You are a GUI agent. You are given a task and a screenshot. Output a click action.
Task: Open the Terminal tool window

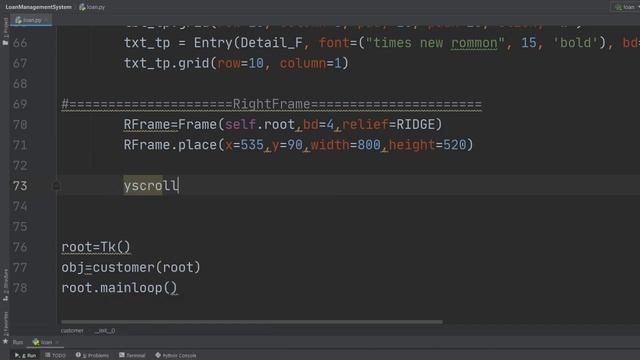(x=132, y=356)
